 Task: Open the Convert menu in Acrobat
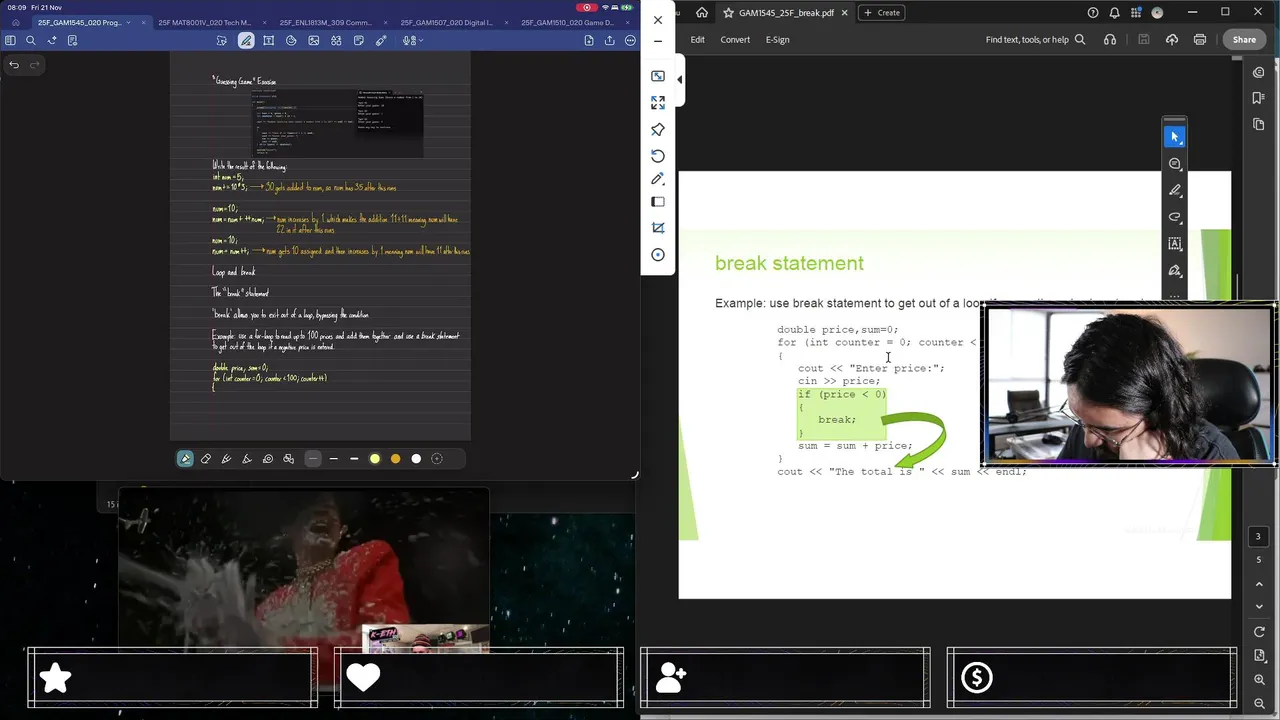[x=735, y=40]
